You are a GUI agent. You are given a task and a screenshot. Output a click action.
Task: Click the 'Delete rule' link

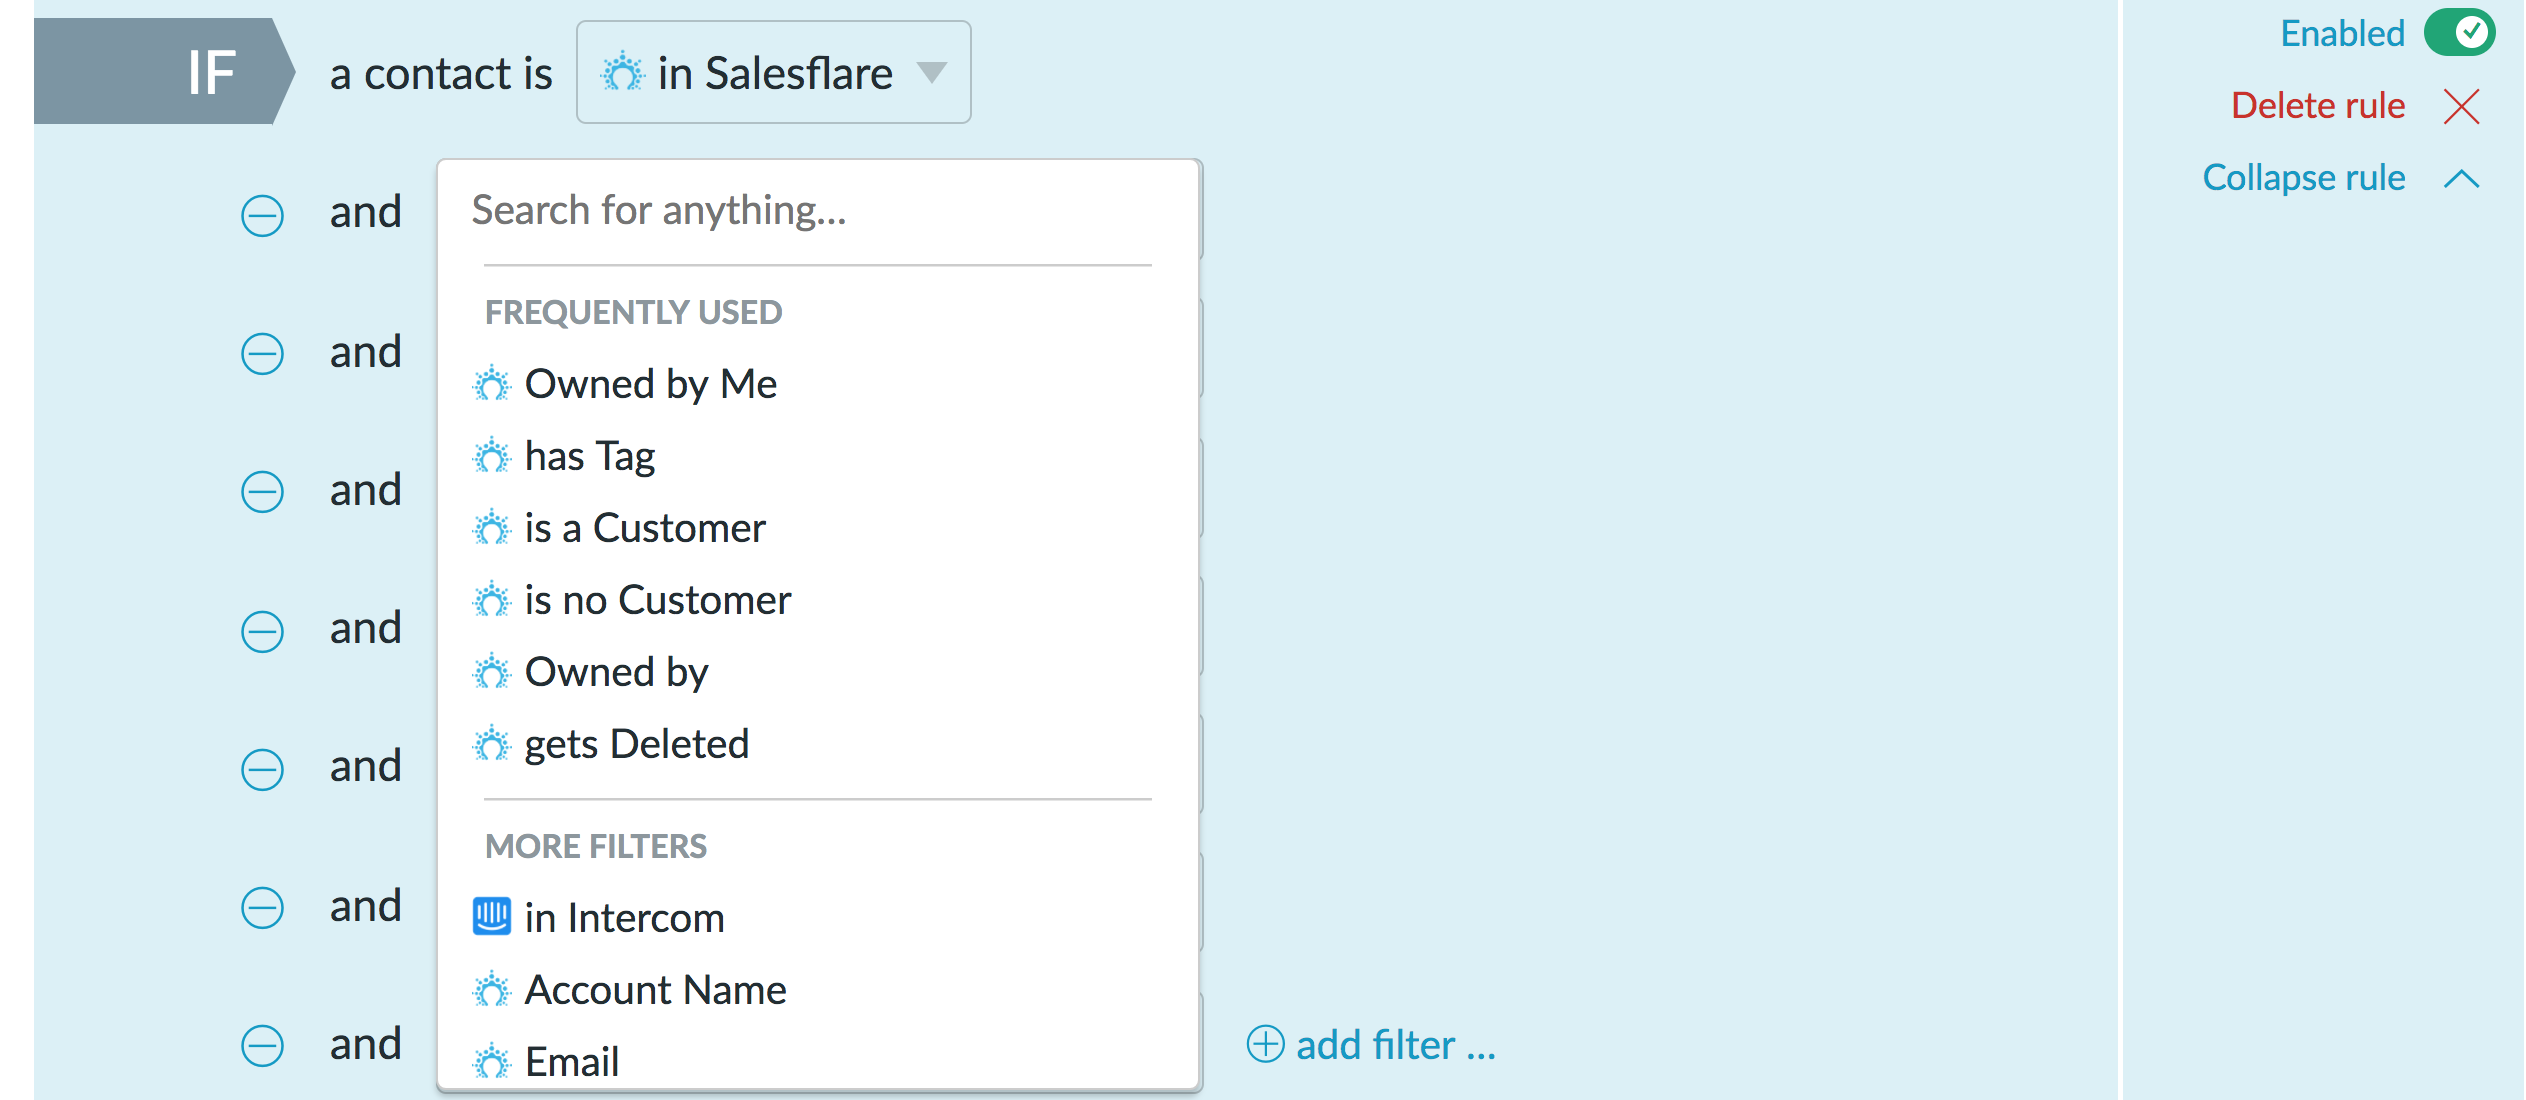click(2317, 105)
